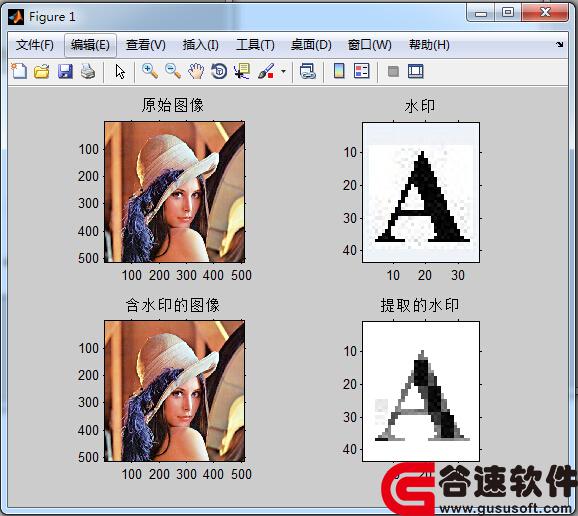Insert a colorbar via the toolbar icon
578x516 pixels.
(x=339, y=71)
